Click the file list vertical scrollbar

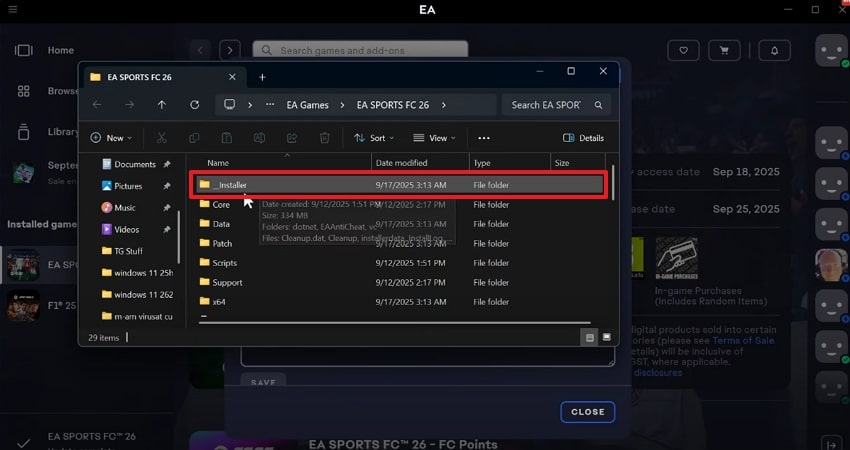click(x=613, y=182)
